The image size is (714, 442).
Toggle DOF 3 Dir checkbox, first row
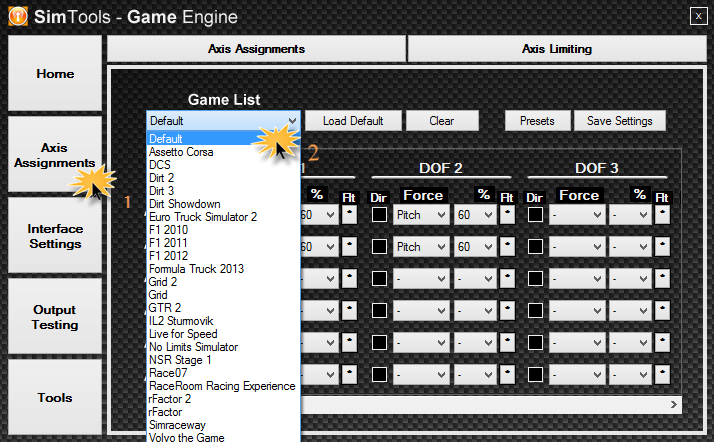(536, 214)
